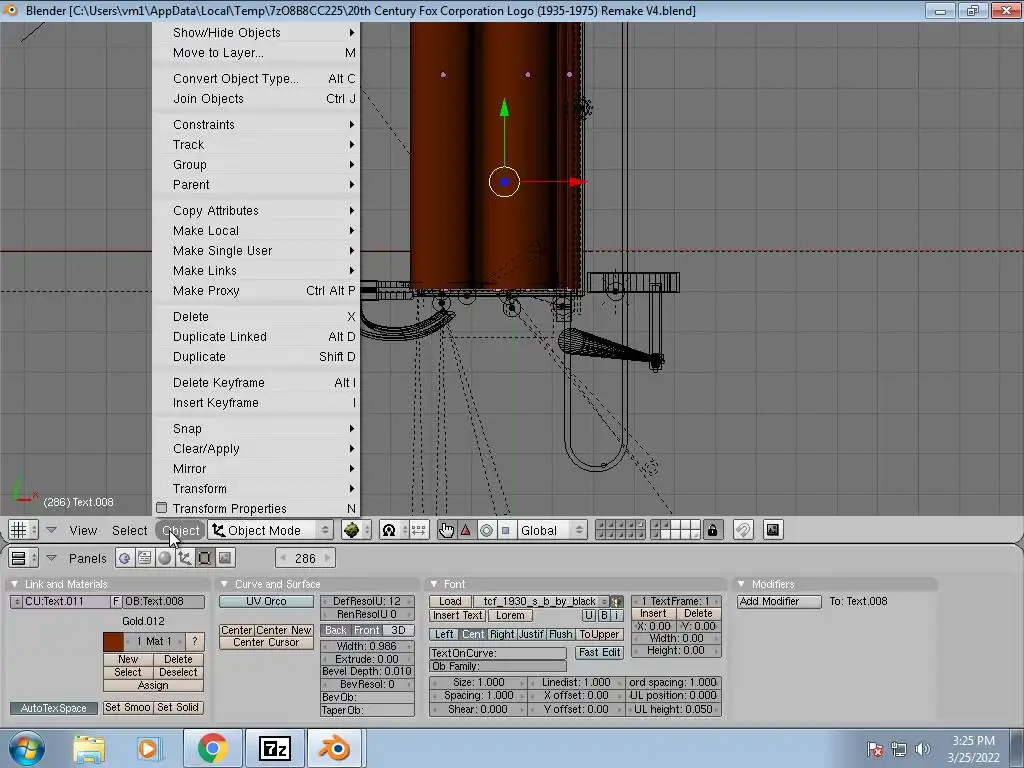The width and height of the screenshot is (1024, 768).
Task: Click the layer lock icon
Action: (712, 530)
